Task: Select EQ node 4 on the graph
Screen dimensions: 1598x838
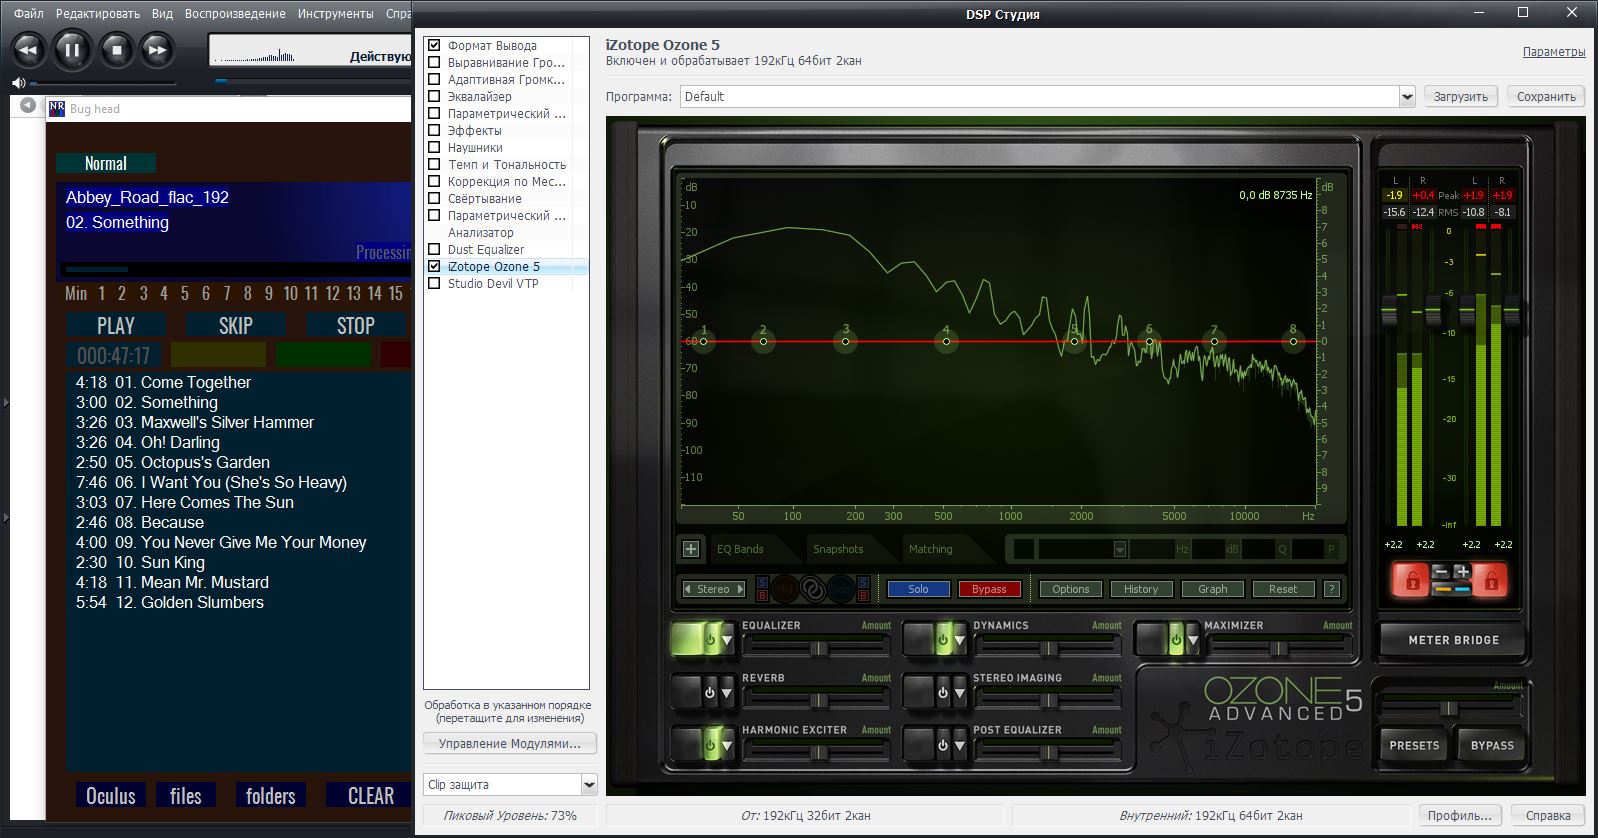Action: 946,341
